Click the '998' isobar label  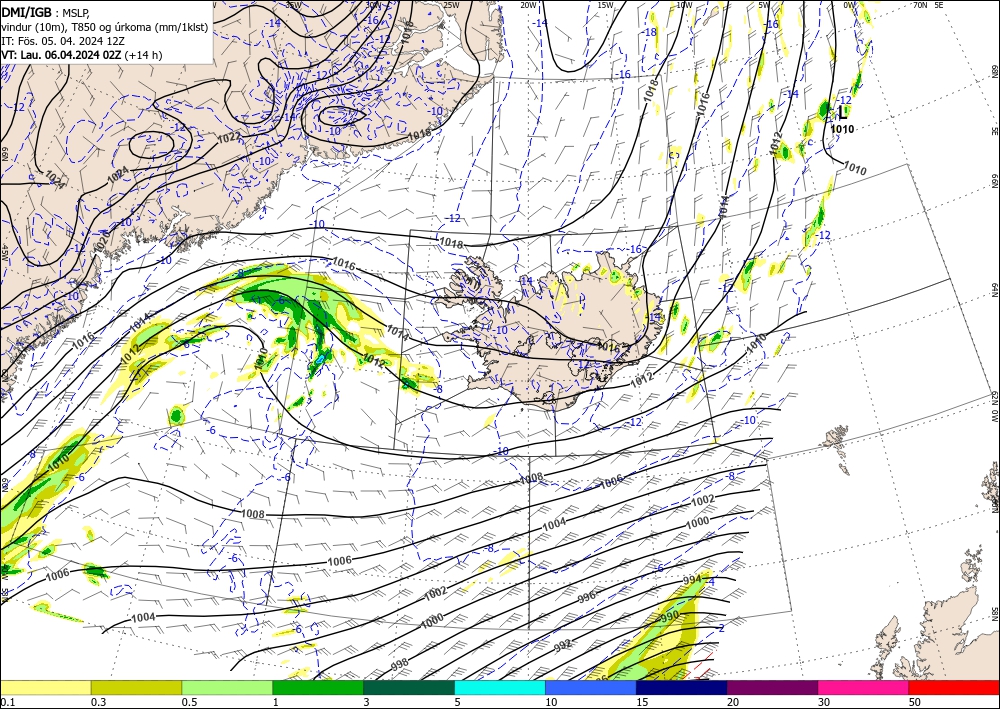click(x=399, y=664)
